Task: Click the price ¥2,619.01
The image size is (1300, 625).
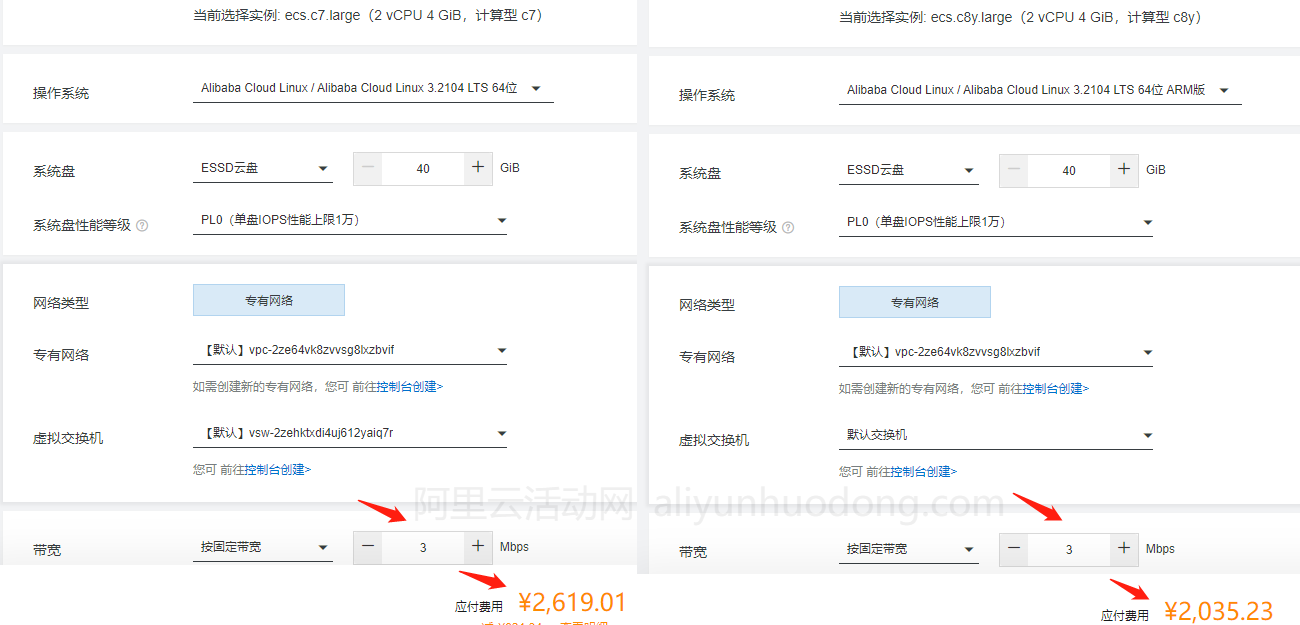Action: (x=572, y=603)
